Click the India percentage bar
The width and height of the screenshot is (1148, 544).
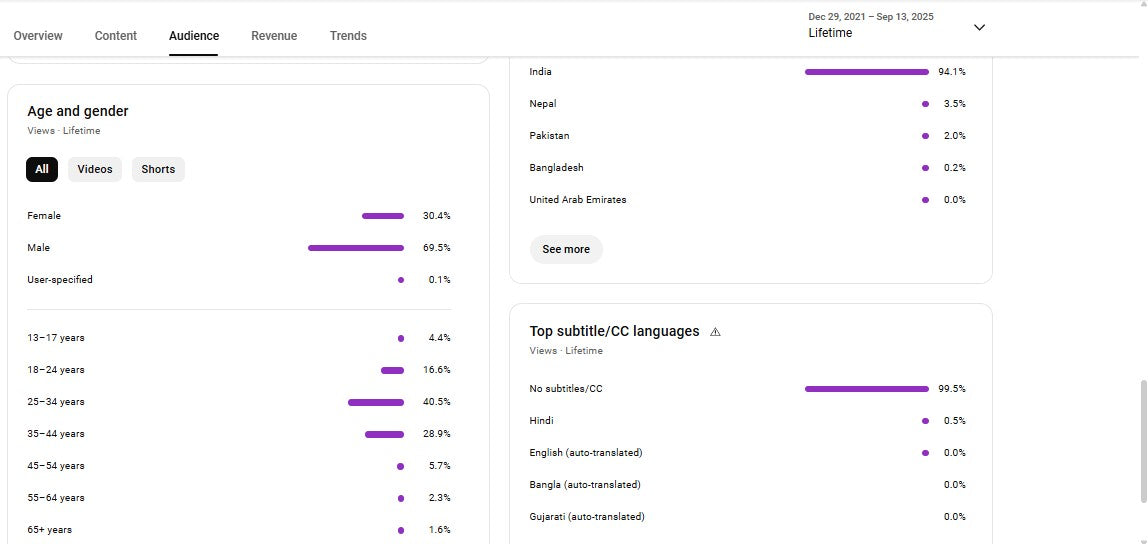click(866, 72)
